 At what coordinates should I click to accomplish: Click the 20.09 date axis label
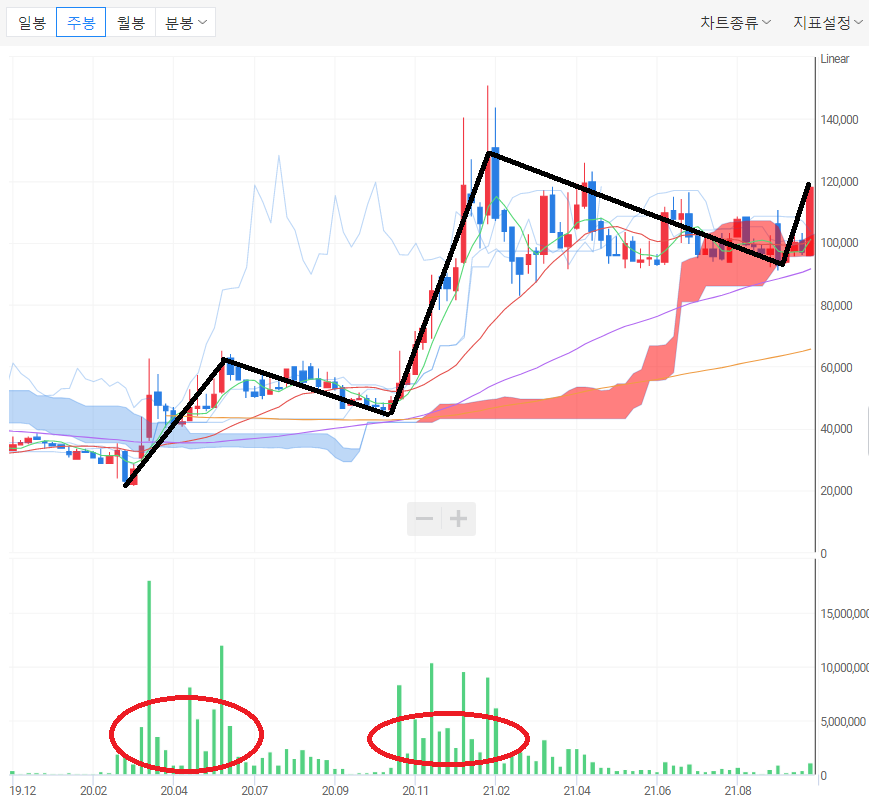pos(335,791)
